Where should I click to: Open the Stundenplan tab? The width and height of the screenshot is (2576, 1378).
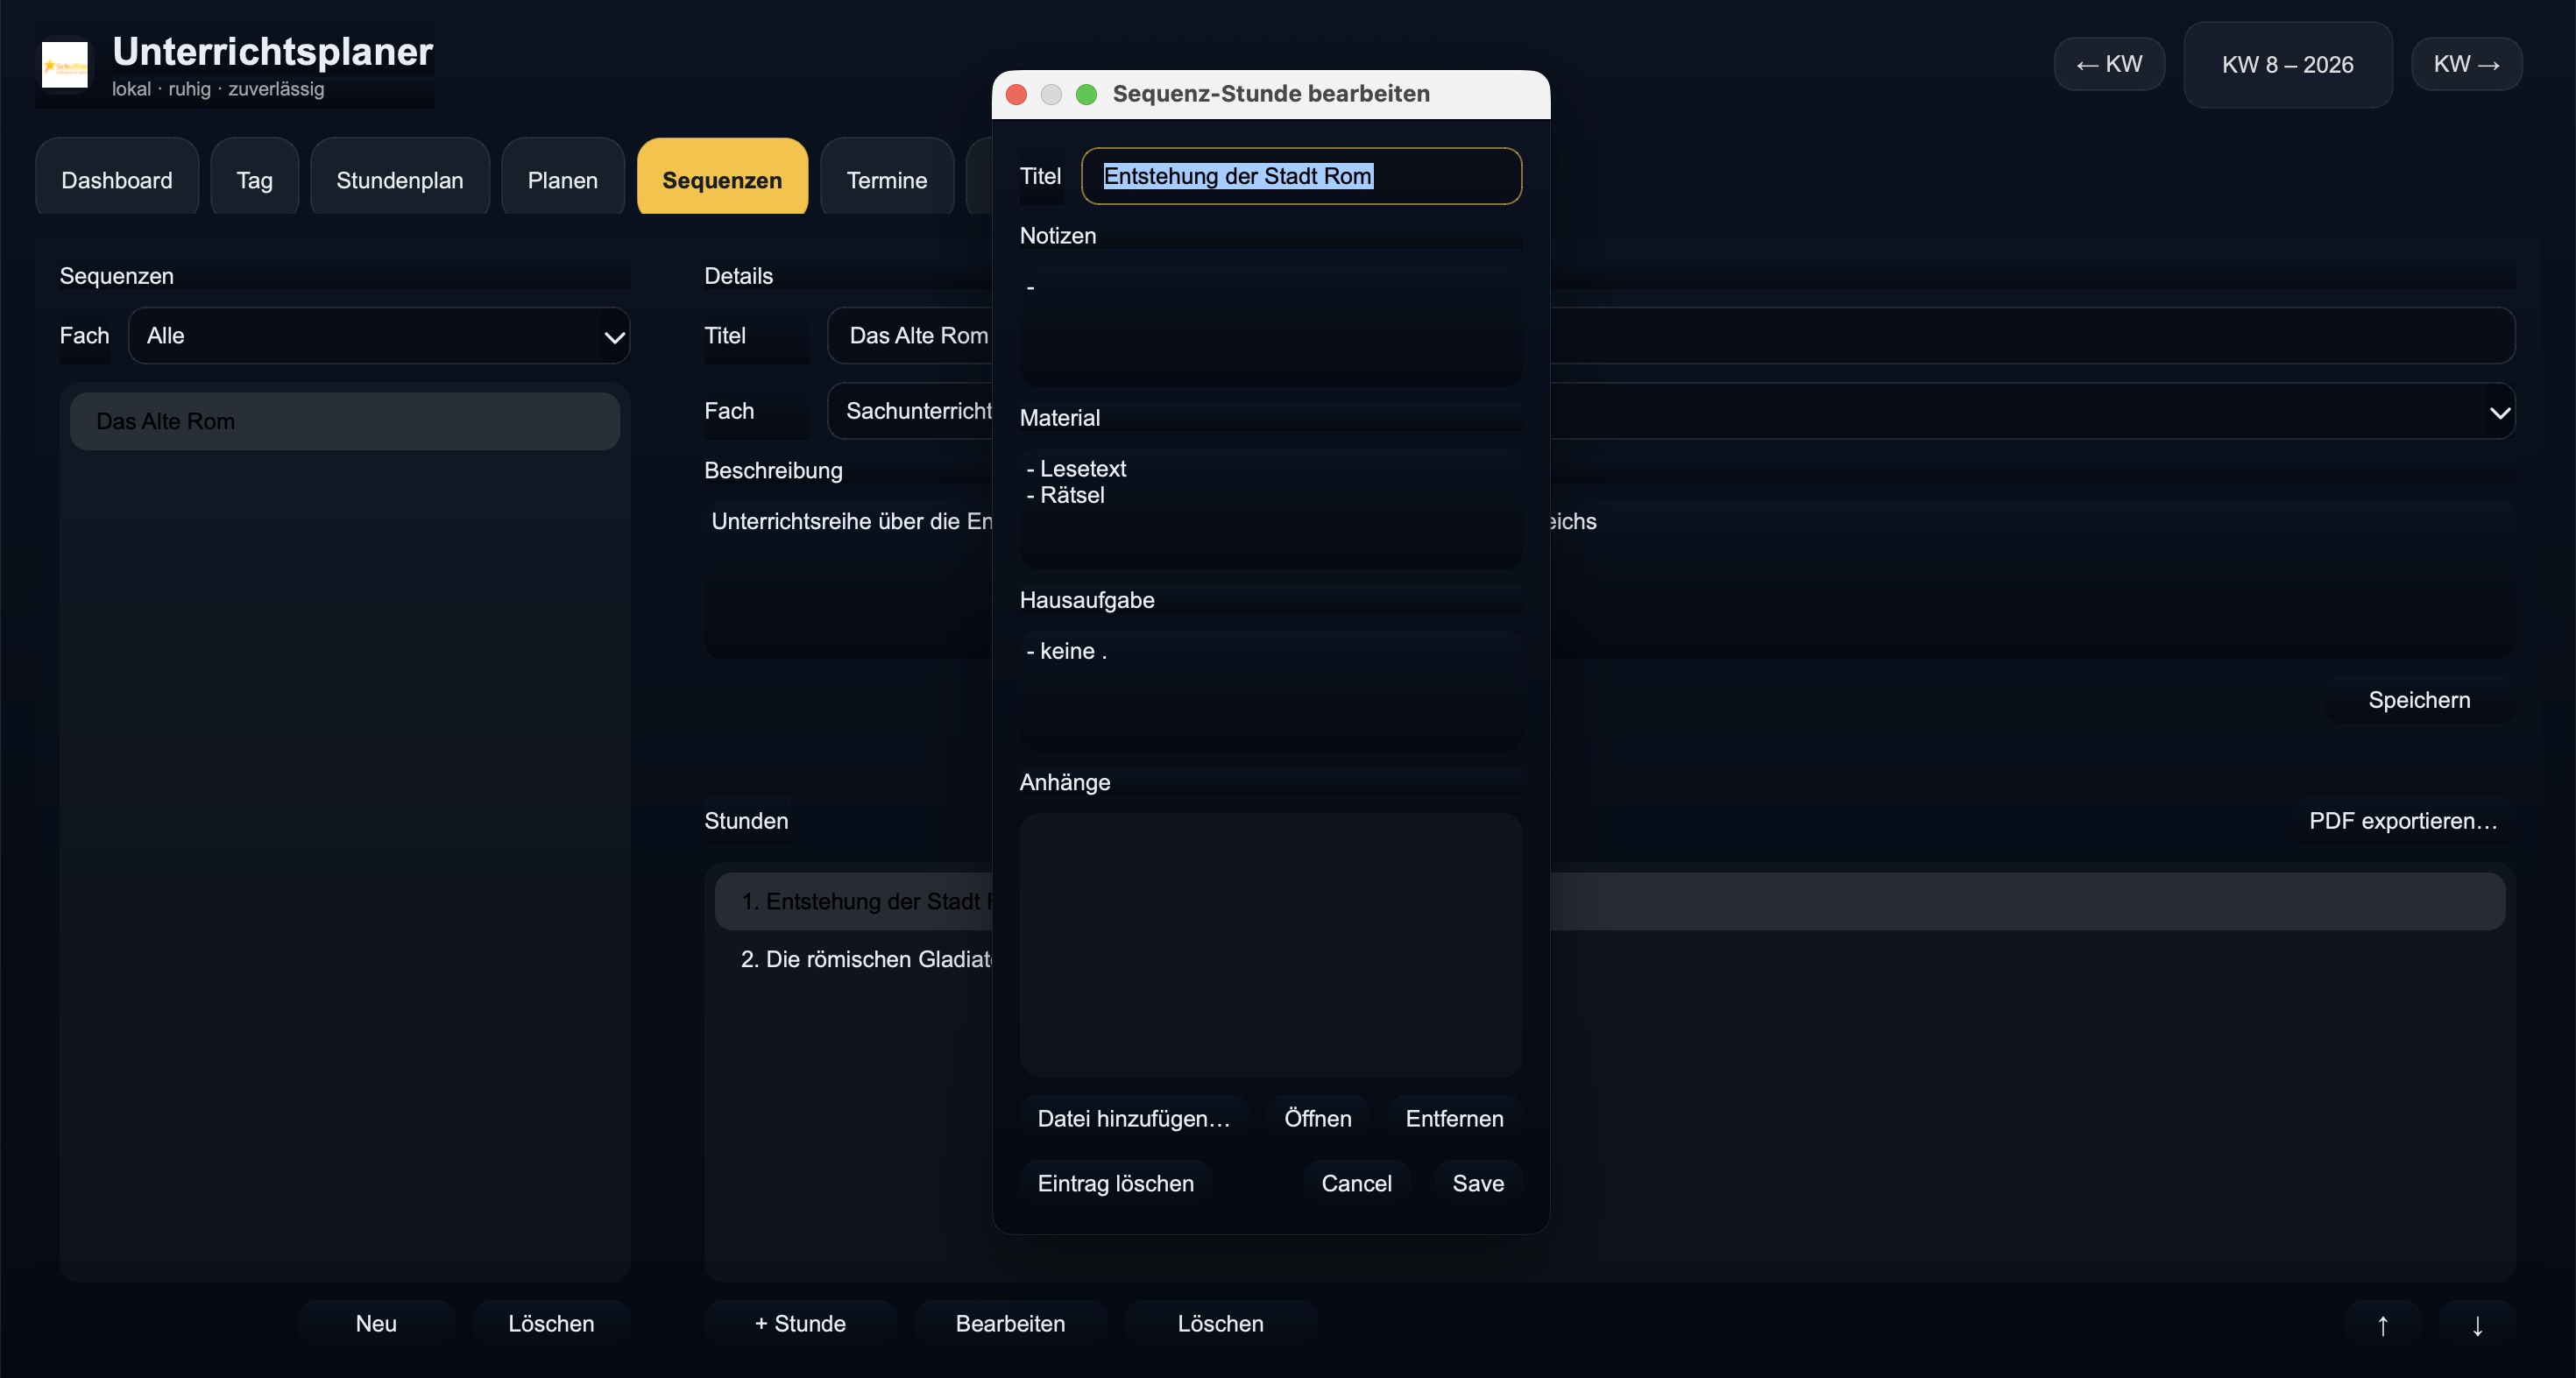(x=399, y=180)
